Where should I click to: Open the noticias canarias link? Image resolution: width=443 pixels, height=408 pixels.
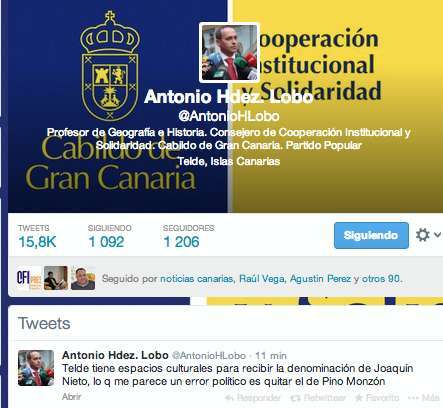[196, 279]
